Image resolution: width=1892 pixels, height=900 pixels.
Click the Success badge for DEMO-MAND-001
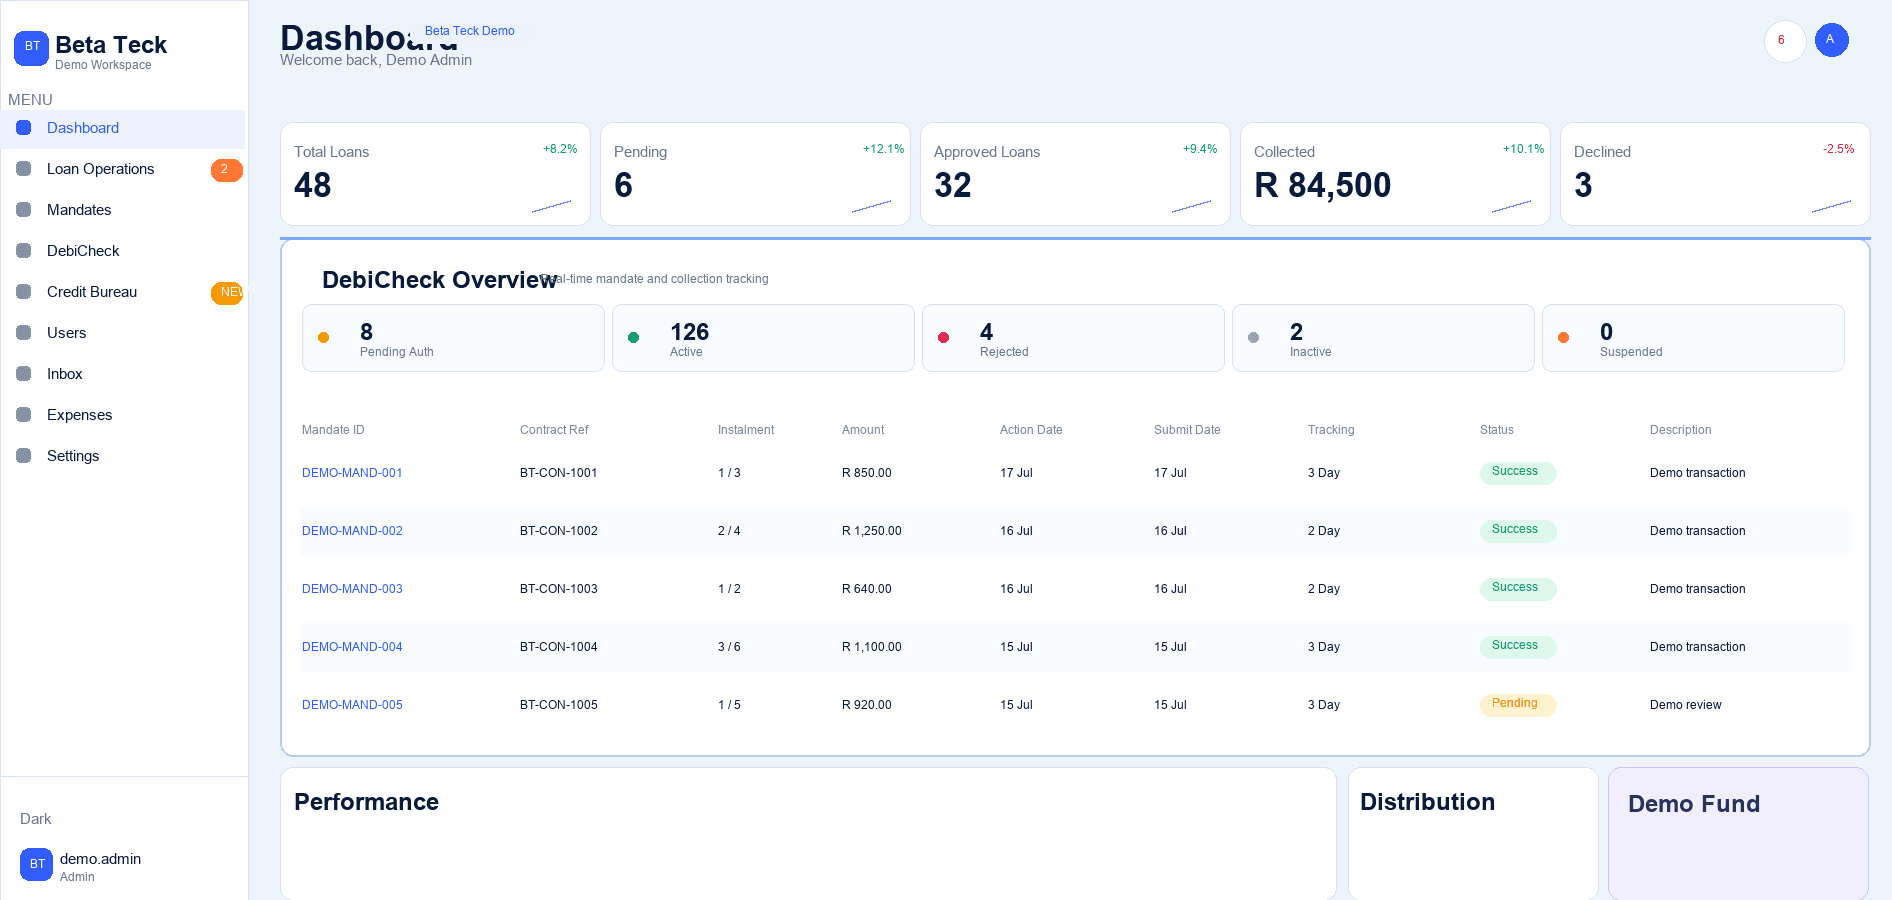(x=1518, y=472)
